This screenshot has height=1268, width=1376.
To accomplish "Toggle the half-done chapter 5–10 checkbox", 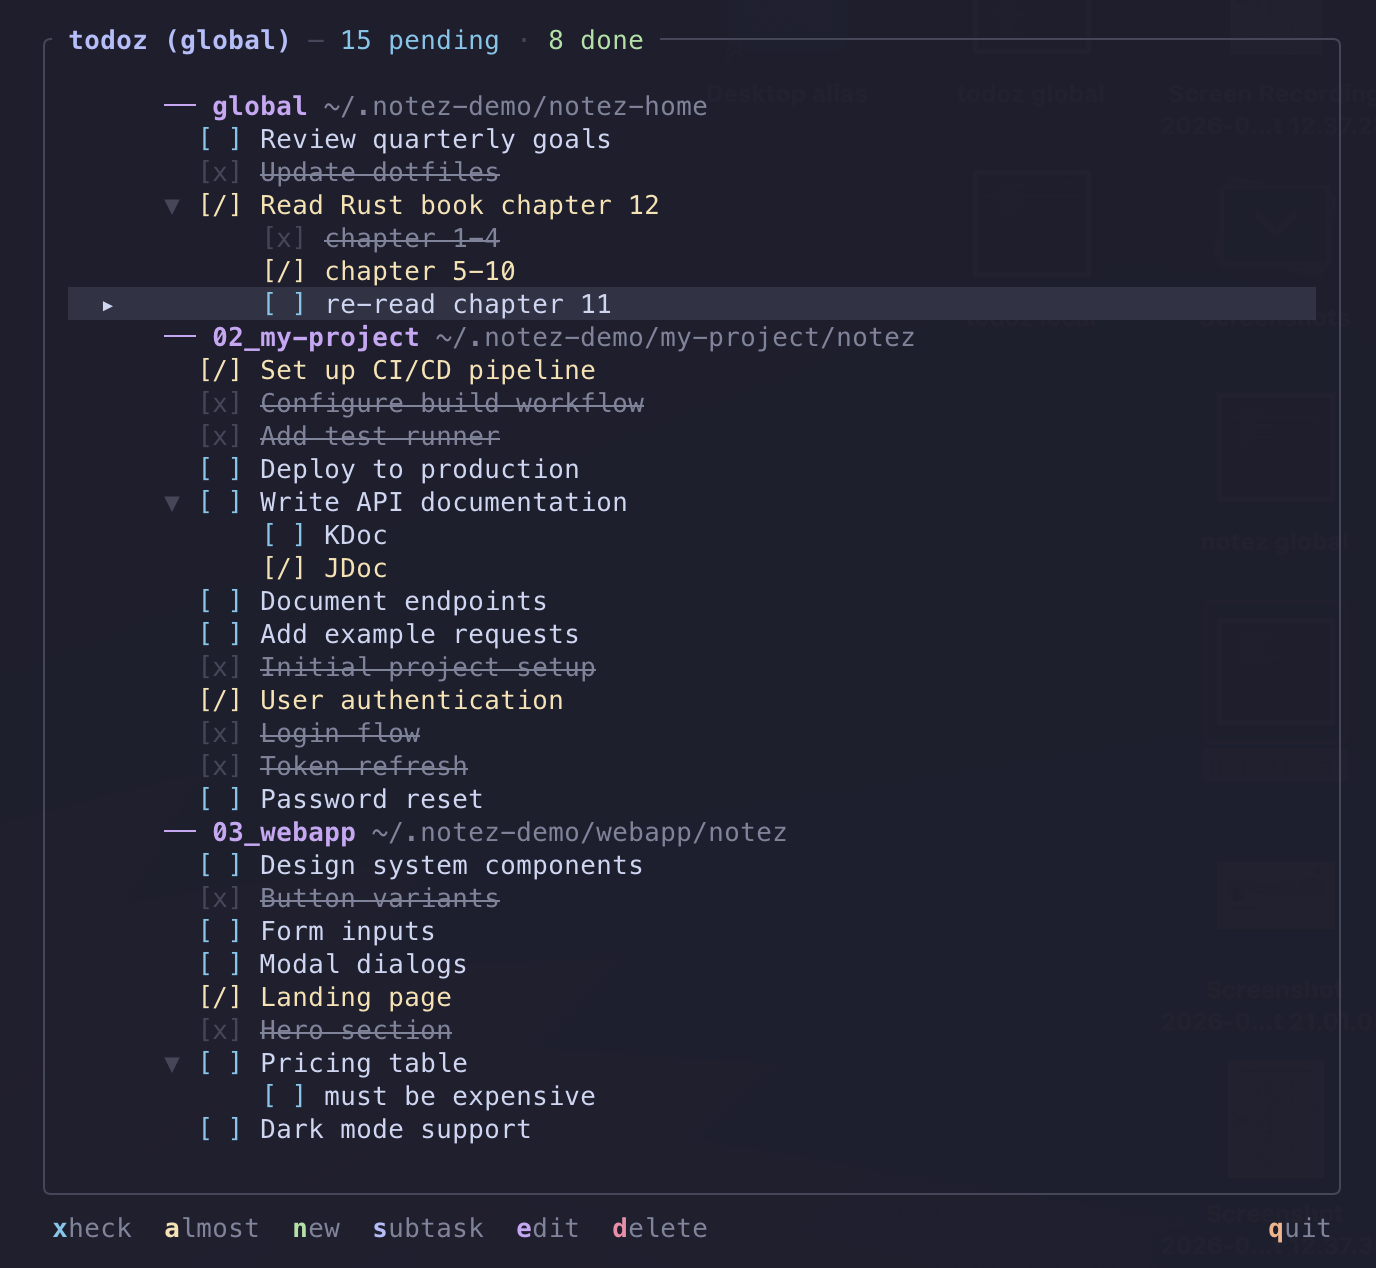I will point(284,271).
